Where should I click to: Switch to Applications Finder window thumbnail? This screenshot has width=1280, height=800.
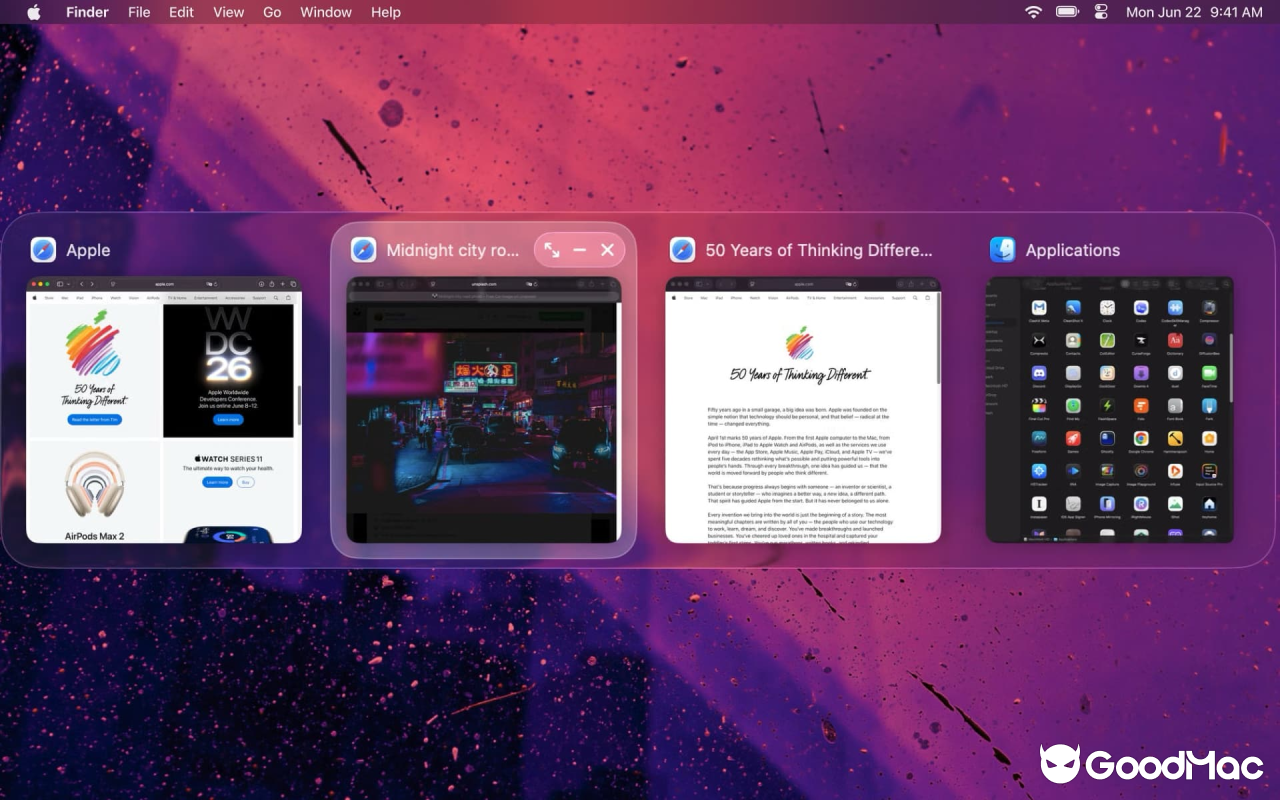click(x=1110, y=410)
